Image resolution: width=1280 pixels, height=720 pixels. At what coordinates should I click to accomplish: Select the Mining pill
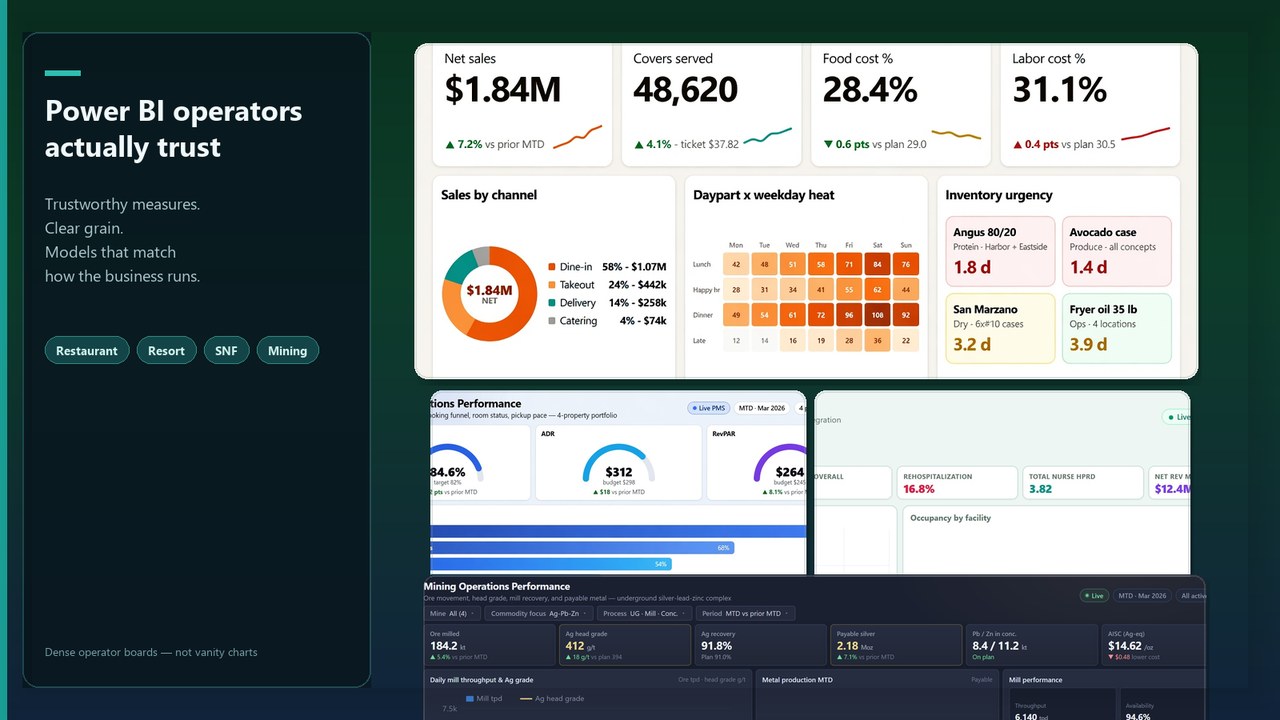287,350
